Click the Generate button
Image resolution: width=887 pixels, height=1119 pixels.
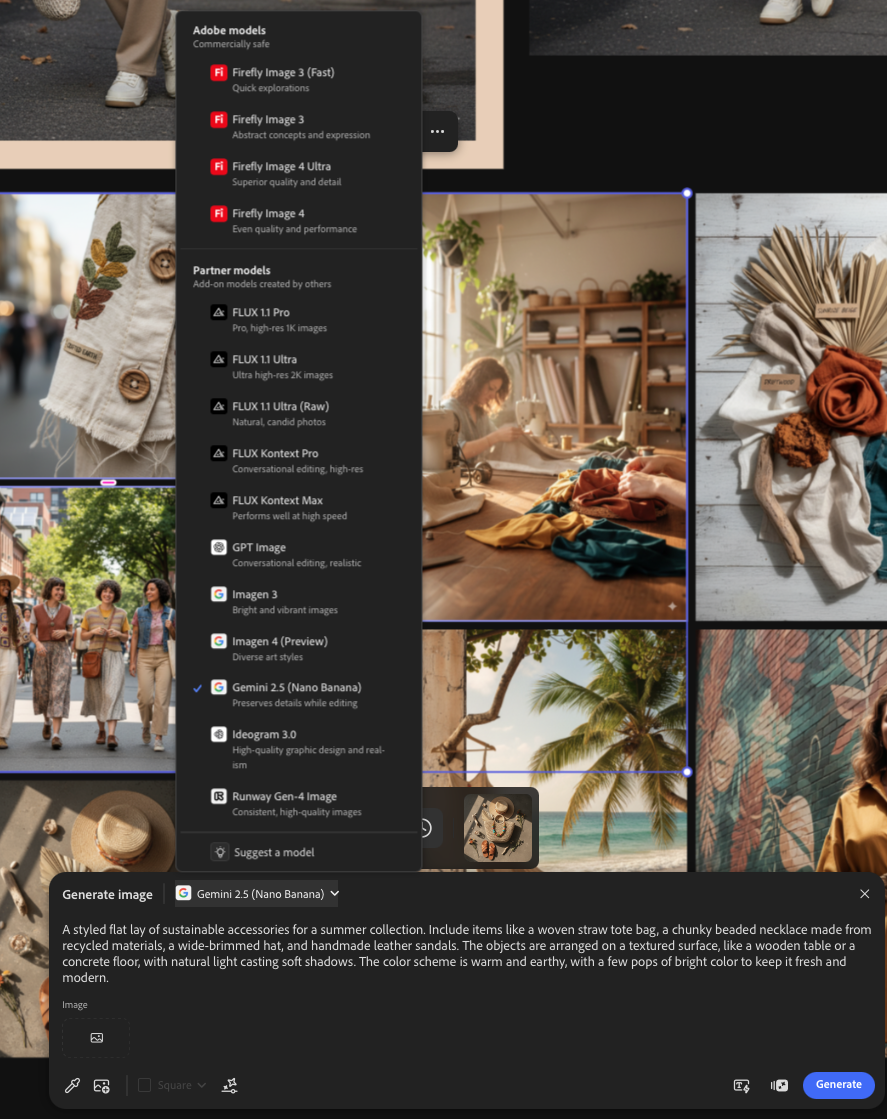pyautogui.click(x=838, y=1085)
